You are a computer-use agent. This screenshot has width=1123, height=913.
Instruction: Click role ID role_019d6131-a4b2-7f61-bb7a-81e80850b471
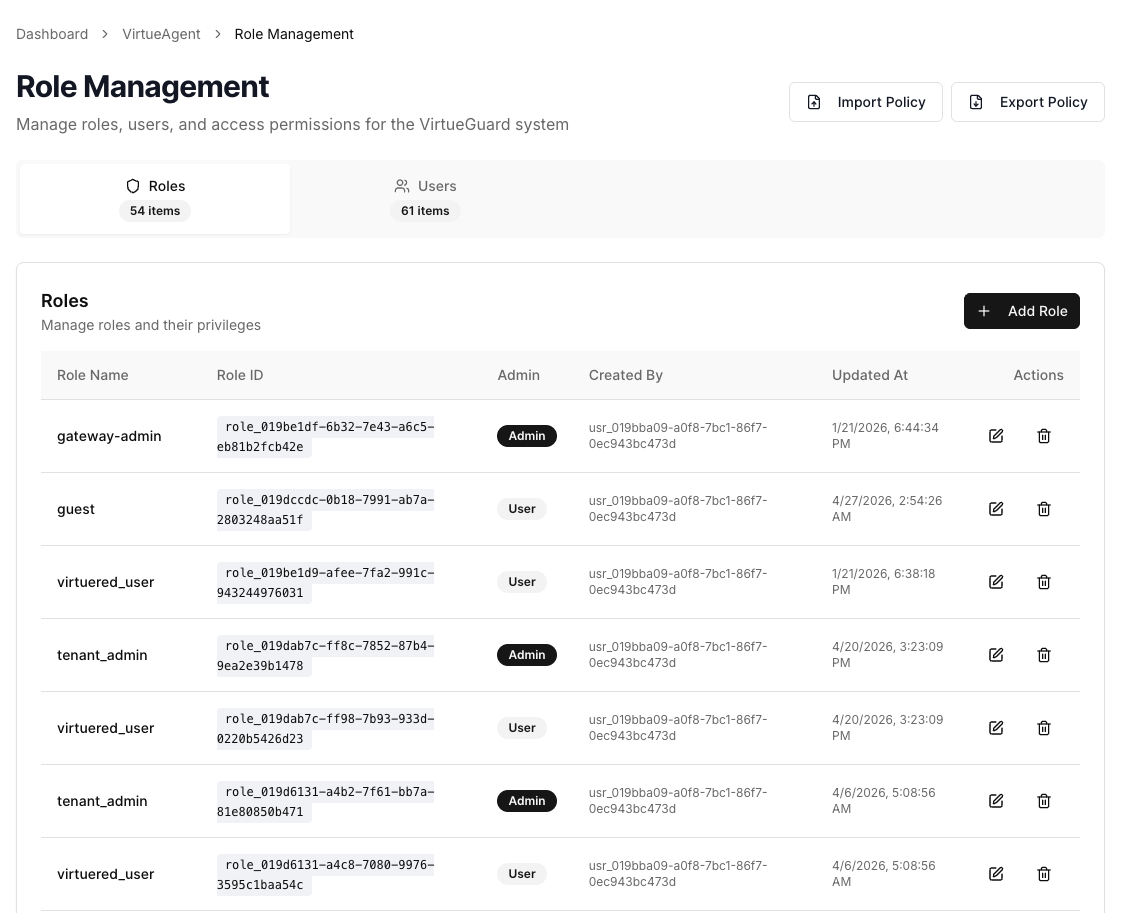click(x=325, y=802)
